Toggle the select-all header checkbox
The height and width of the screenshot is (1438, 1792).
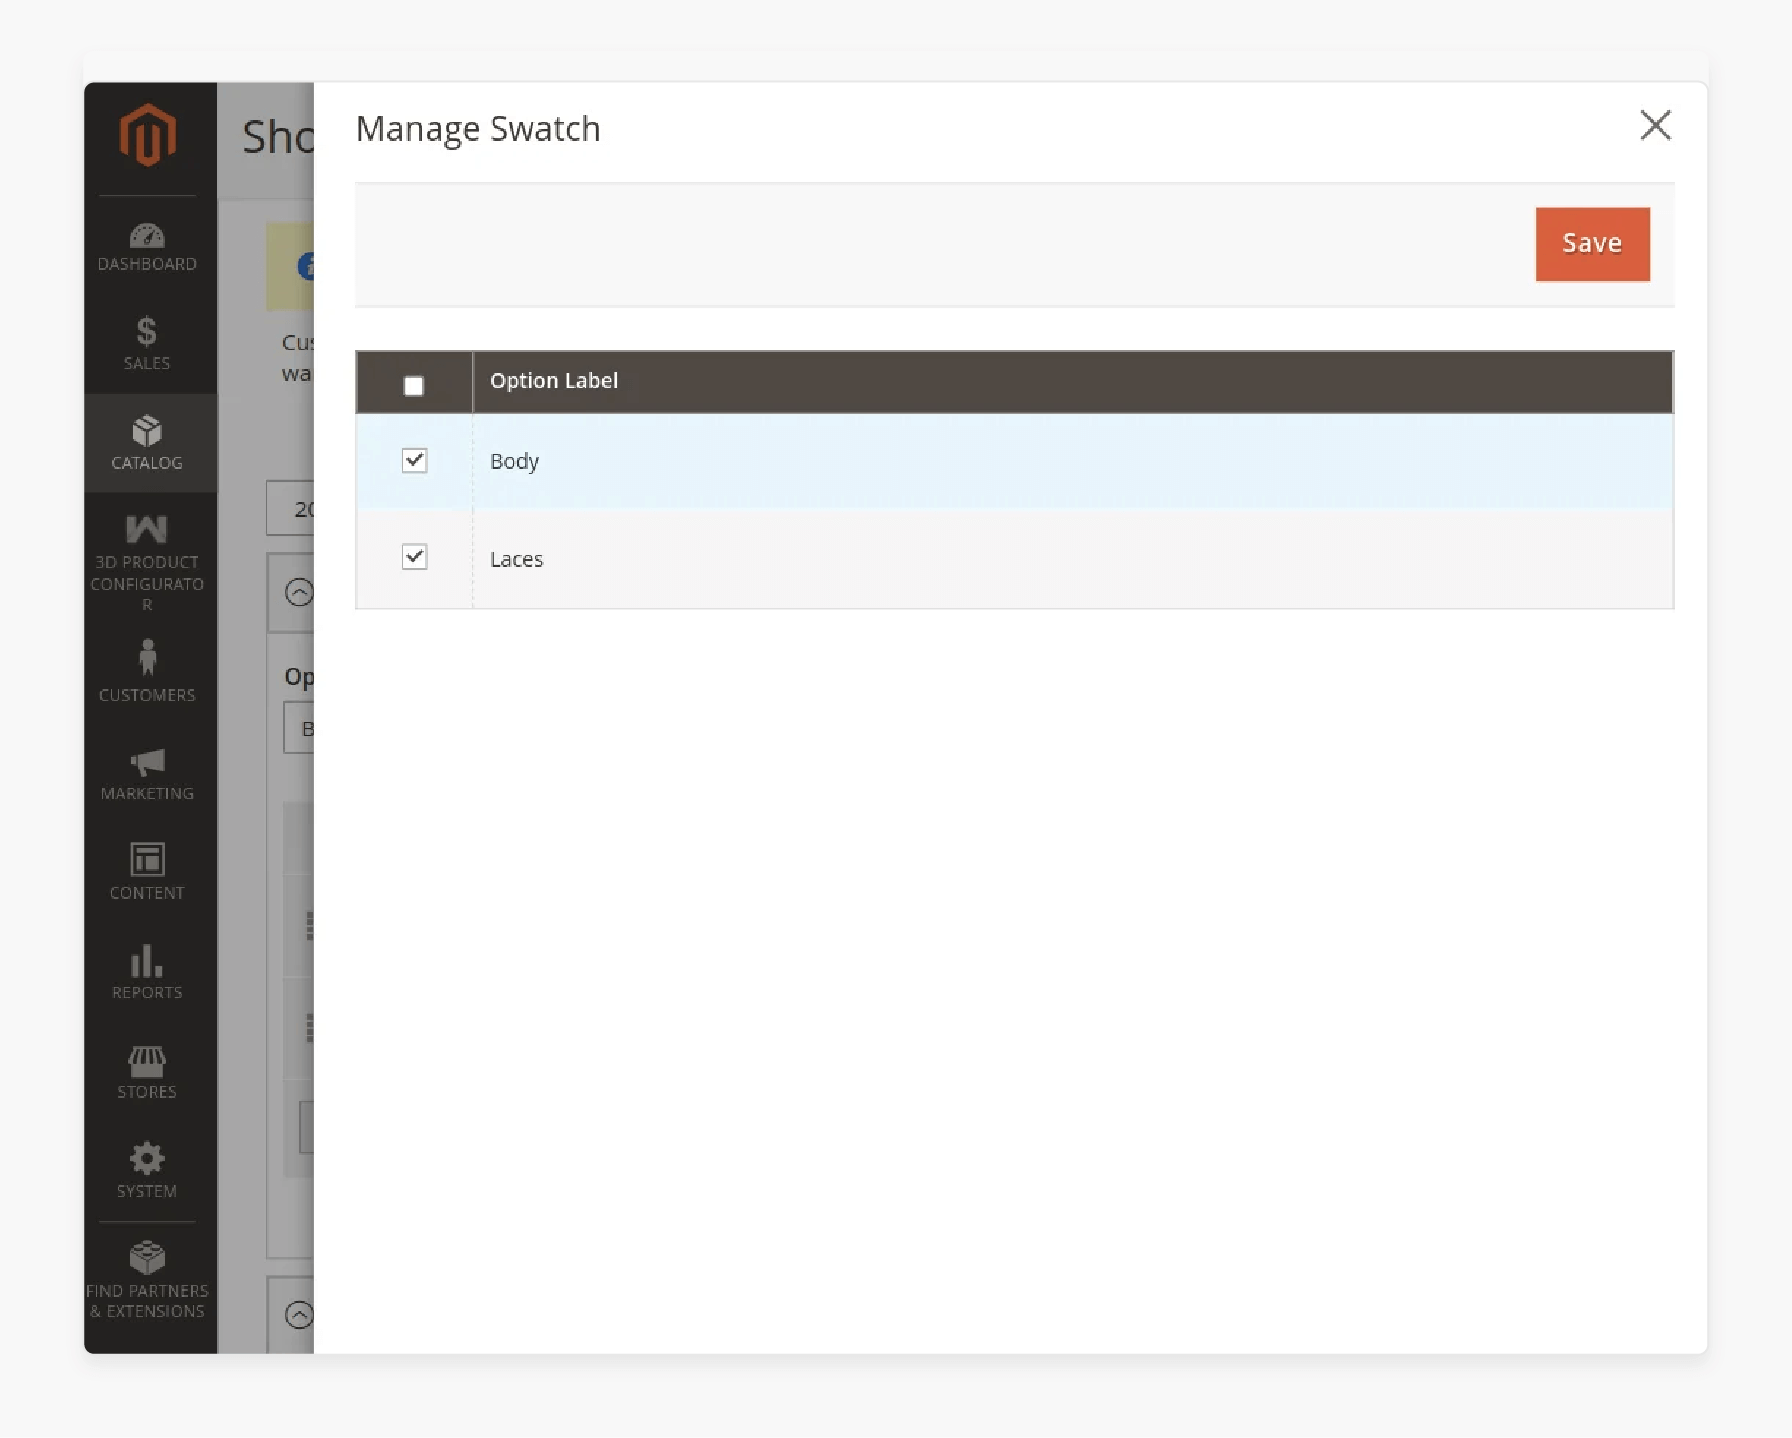pyautogui.click(x=413, y=385)
